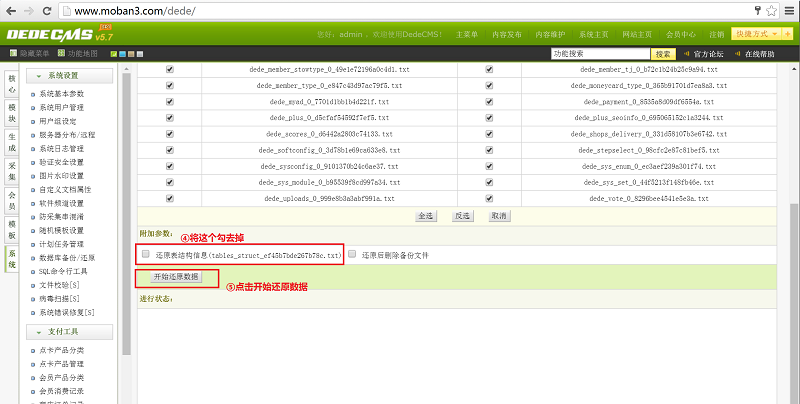Open the 功能地图 function map icon
This screenshot has height=404, width=800.
(x=62, y=53)
